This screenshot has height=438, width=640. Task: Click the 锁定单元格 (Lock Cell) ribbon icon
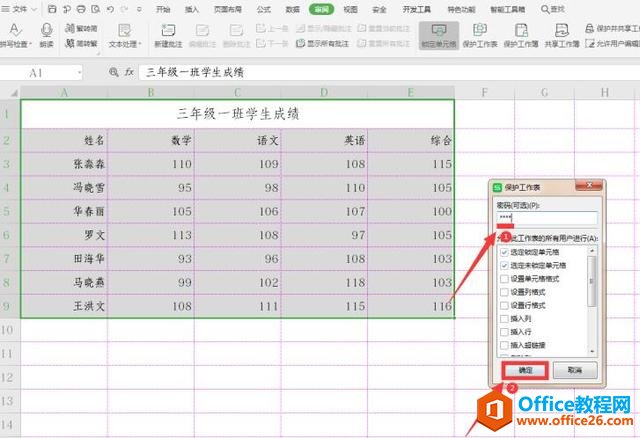coord(439,33)
